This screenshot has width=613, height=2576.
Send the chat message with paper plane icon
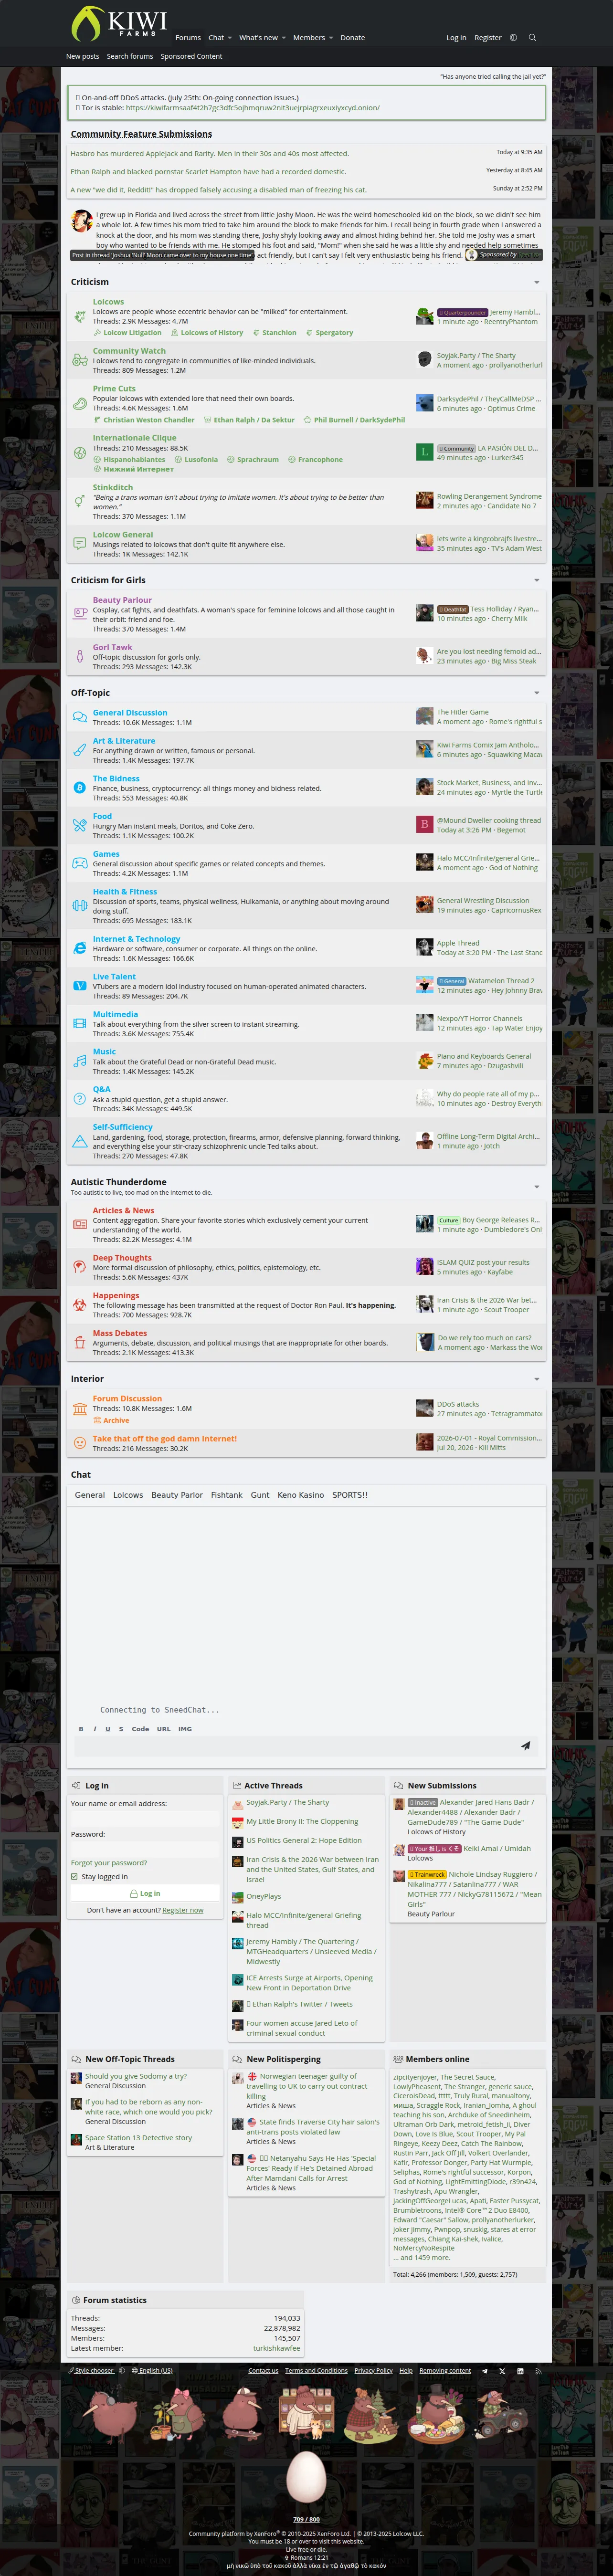pyautogui.click(x=525, y=1746)
